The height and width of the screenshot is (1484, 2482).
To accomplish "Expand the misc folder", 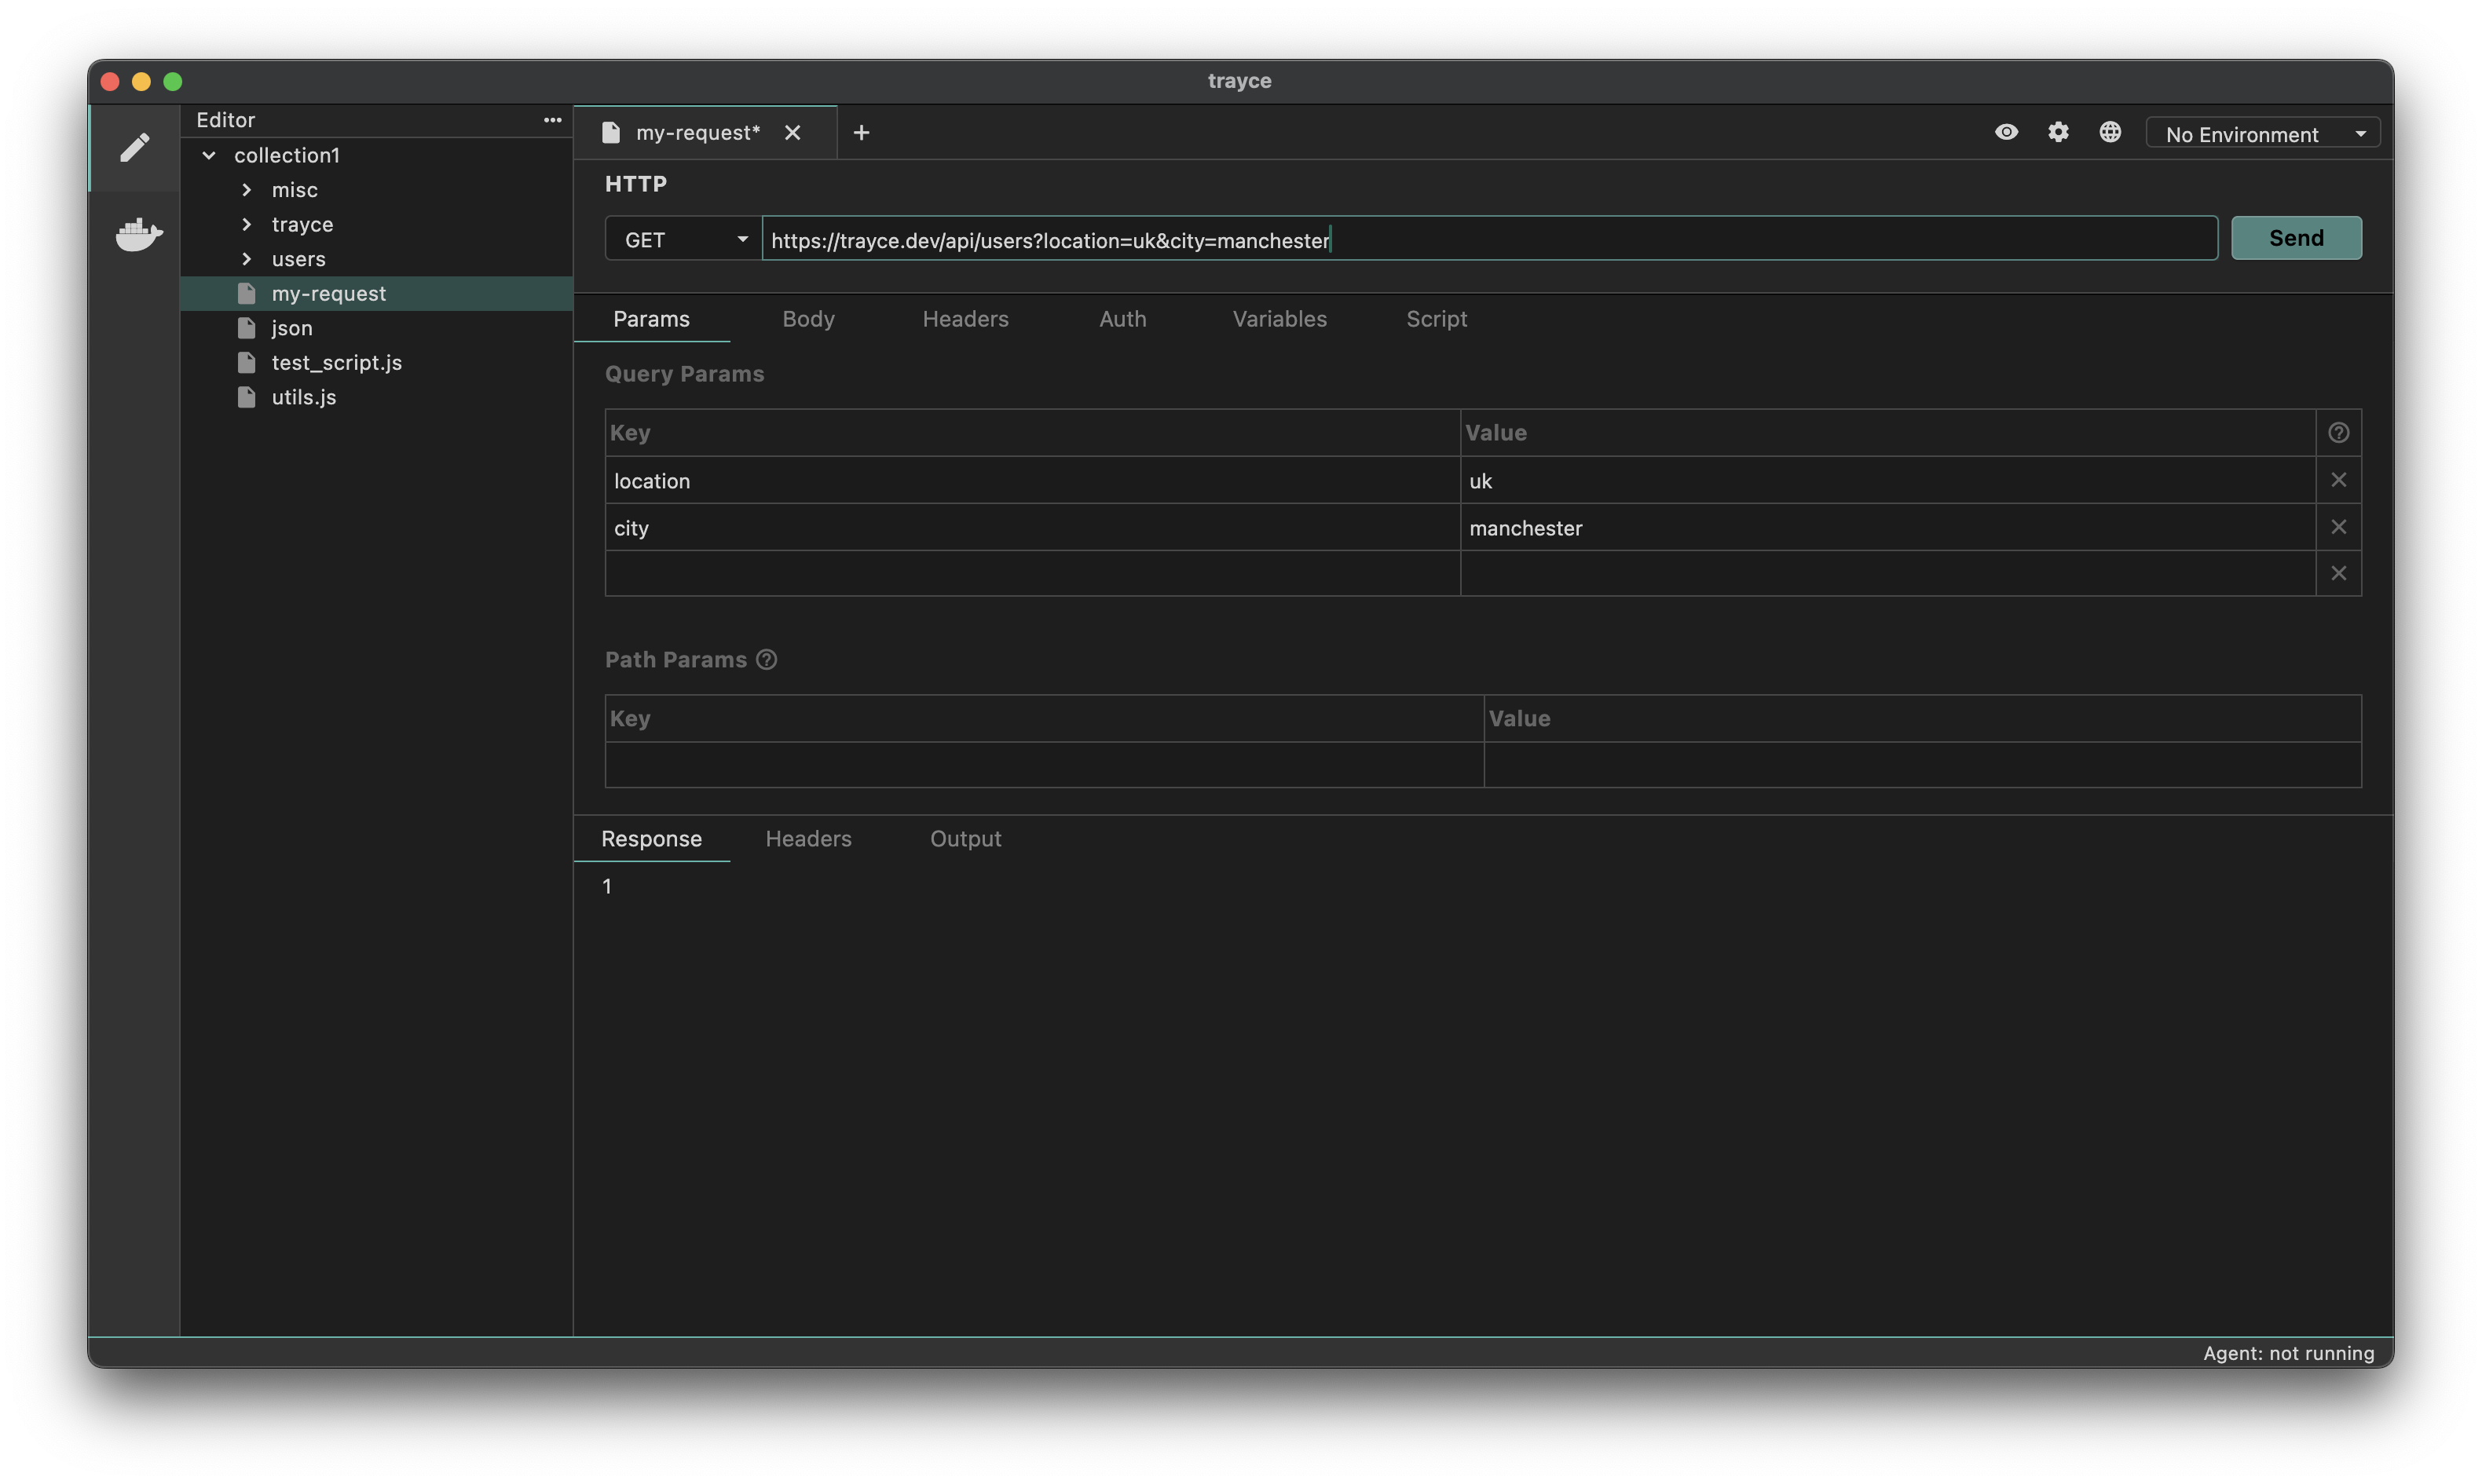I will (246, 190).
